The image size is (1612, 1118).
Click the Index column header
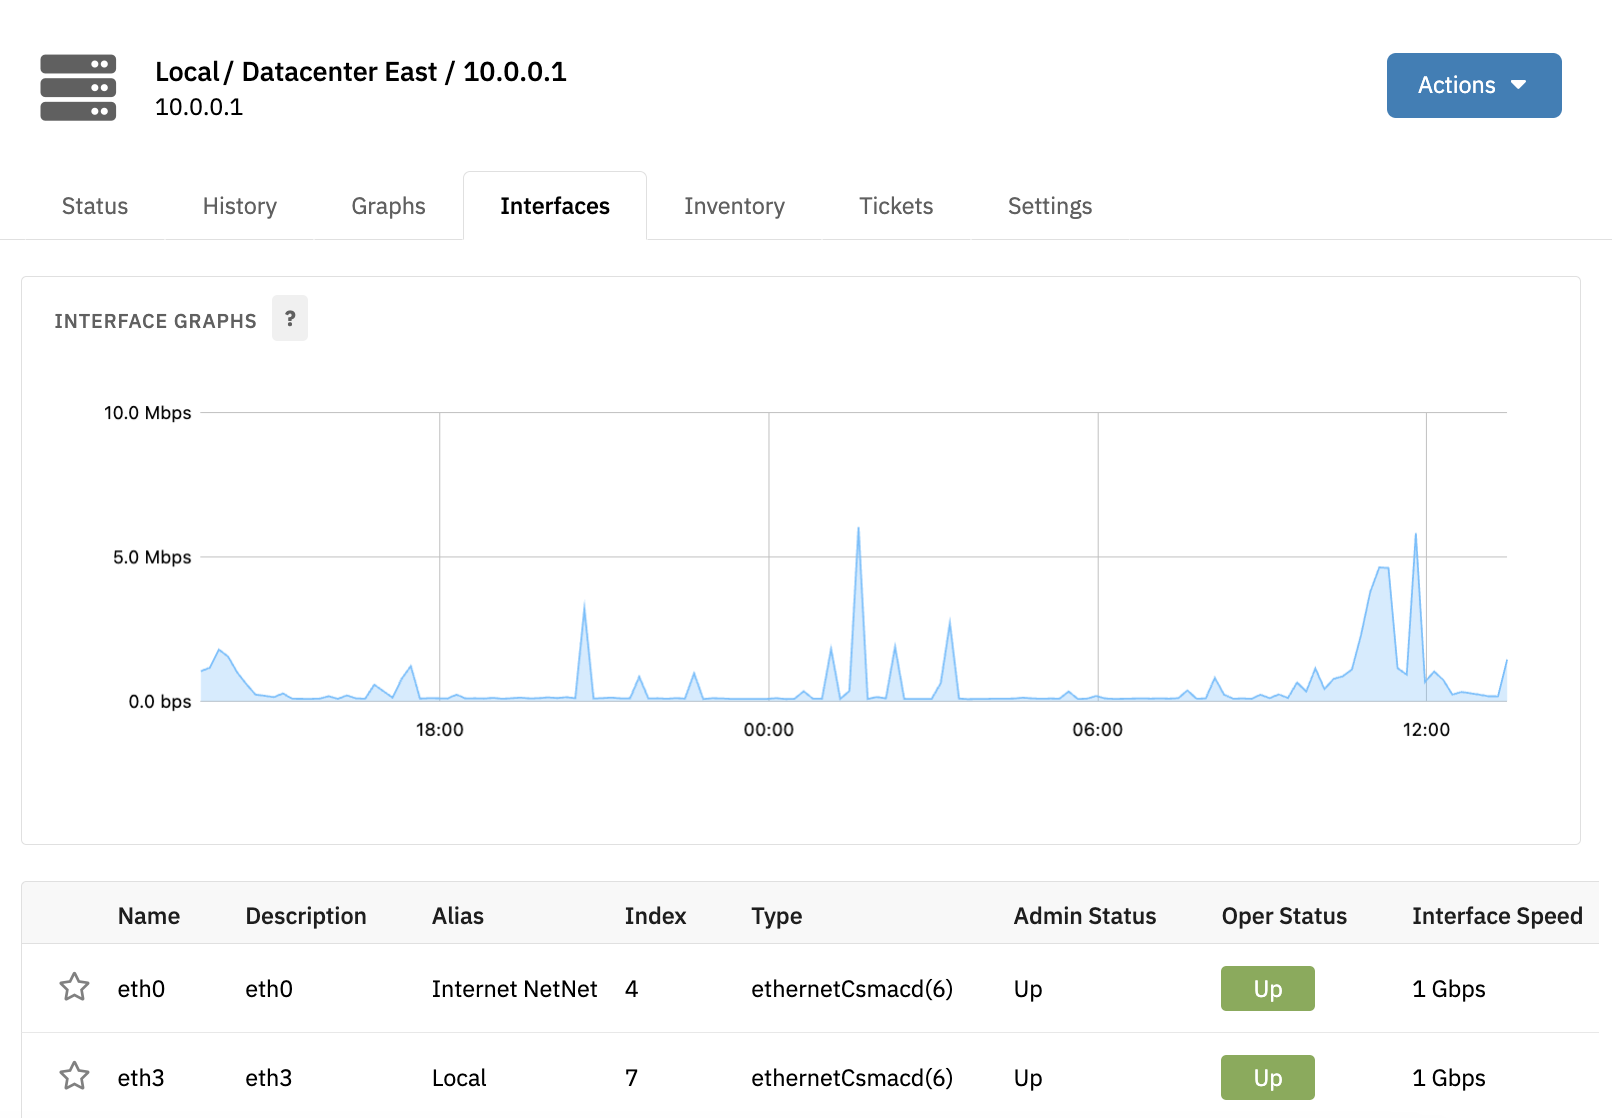tap(655, 916)
